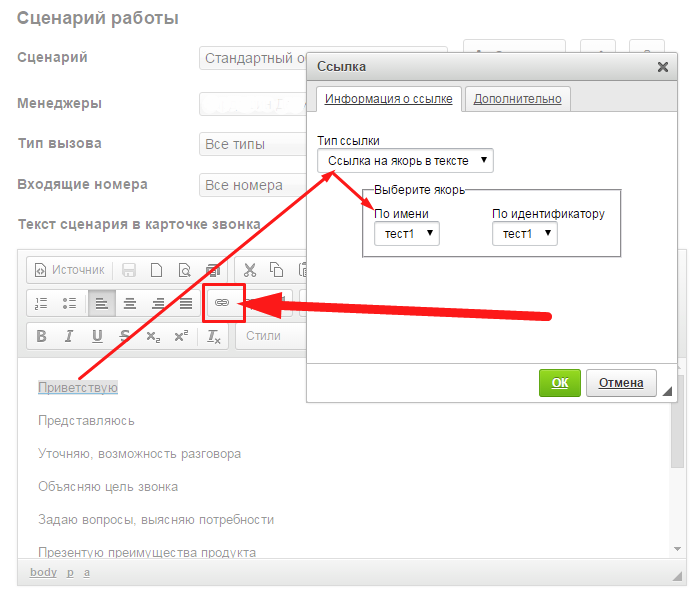Image resolution: width=697 pixels, height=598 pixels.
Task: Open Входящие номера Все номера dropdown
Action: 253,185
